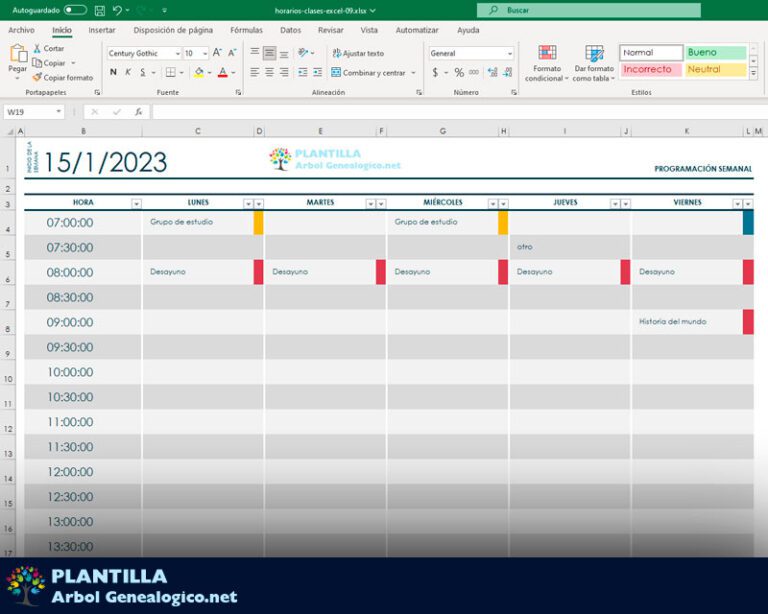Screen dimensions: 768x614
Task: Click increase decimals icon
Action: 493,72
